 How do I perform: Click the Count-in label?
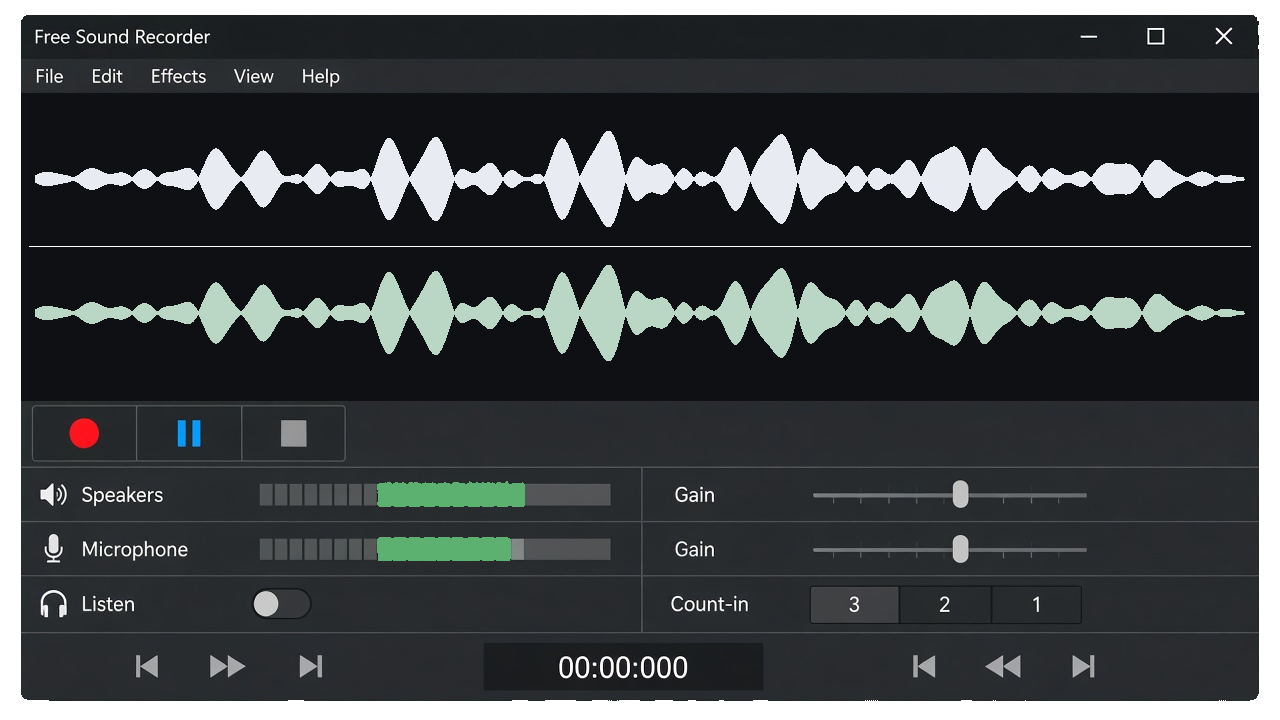[709, 604]
